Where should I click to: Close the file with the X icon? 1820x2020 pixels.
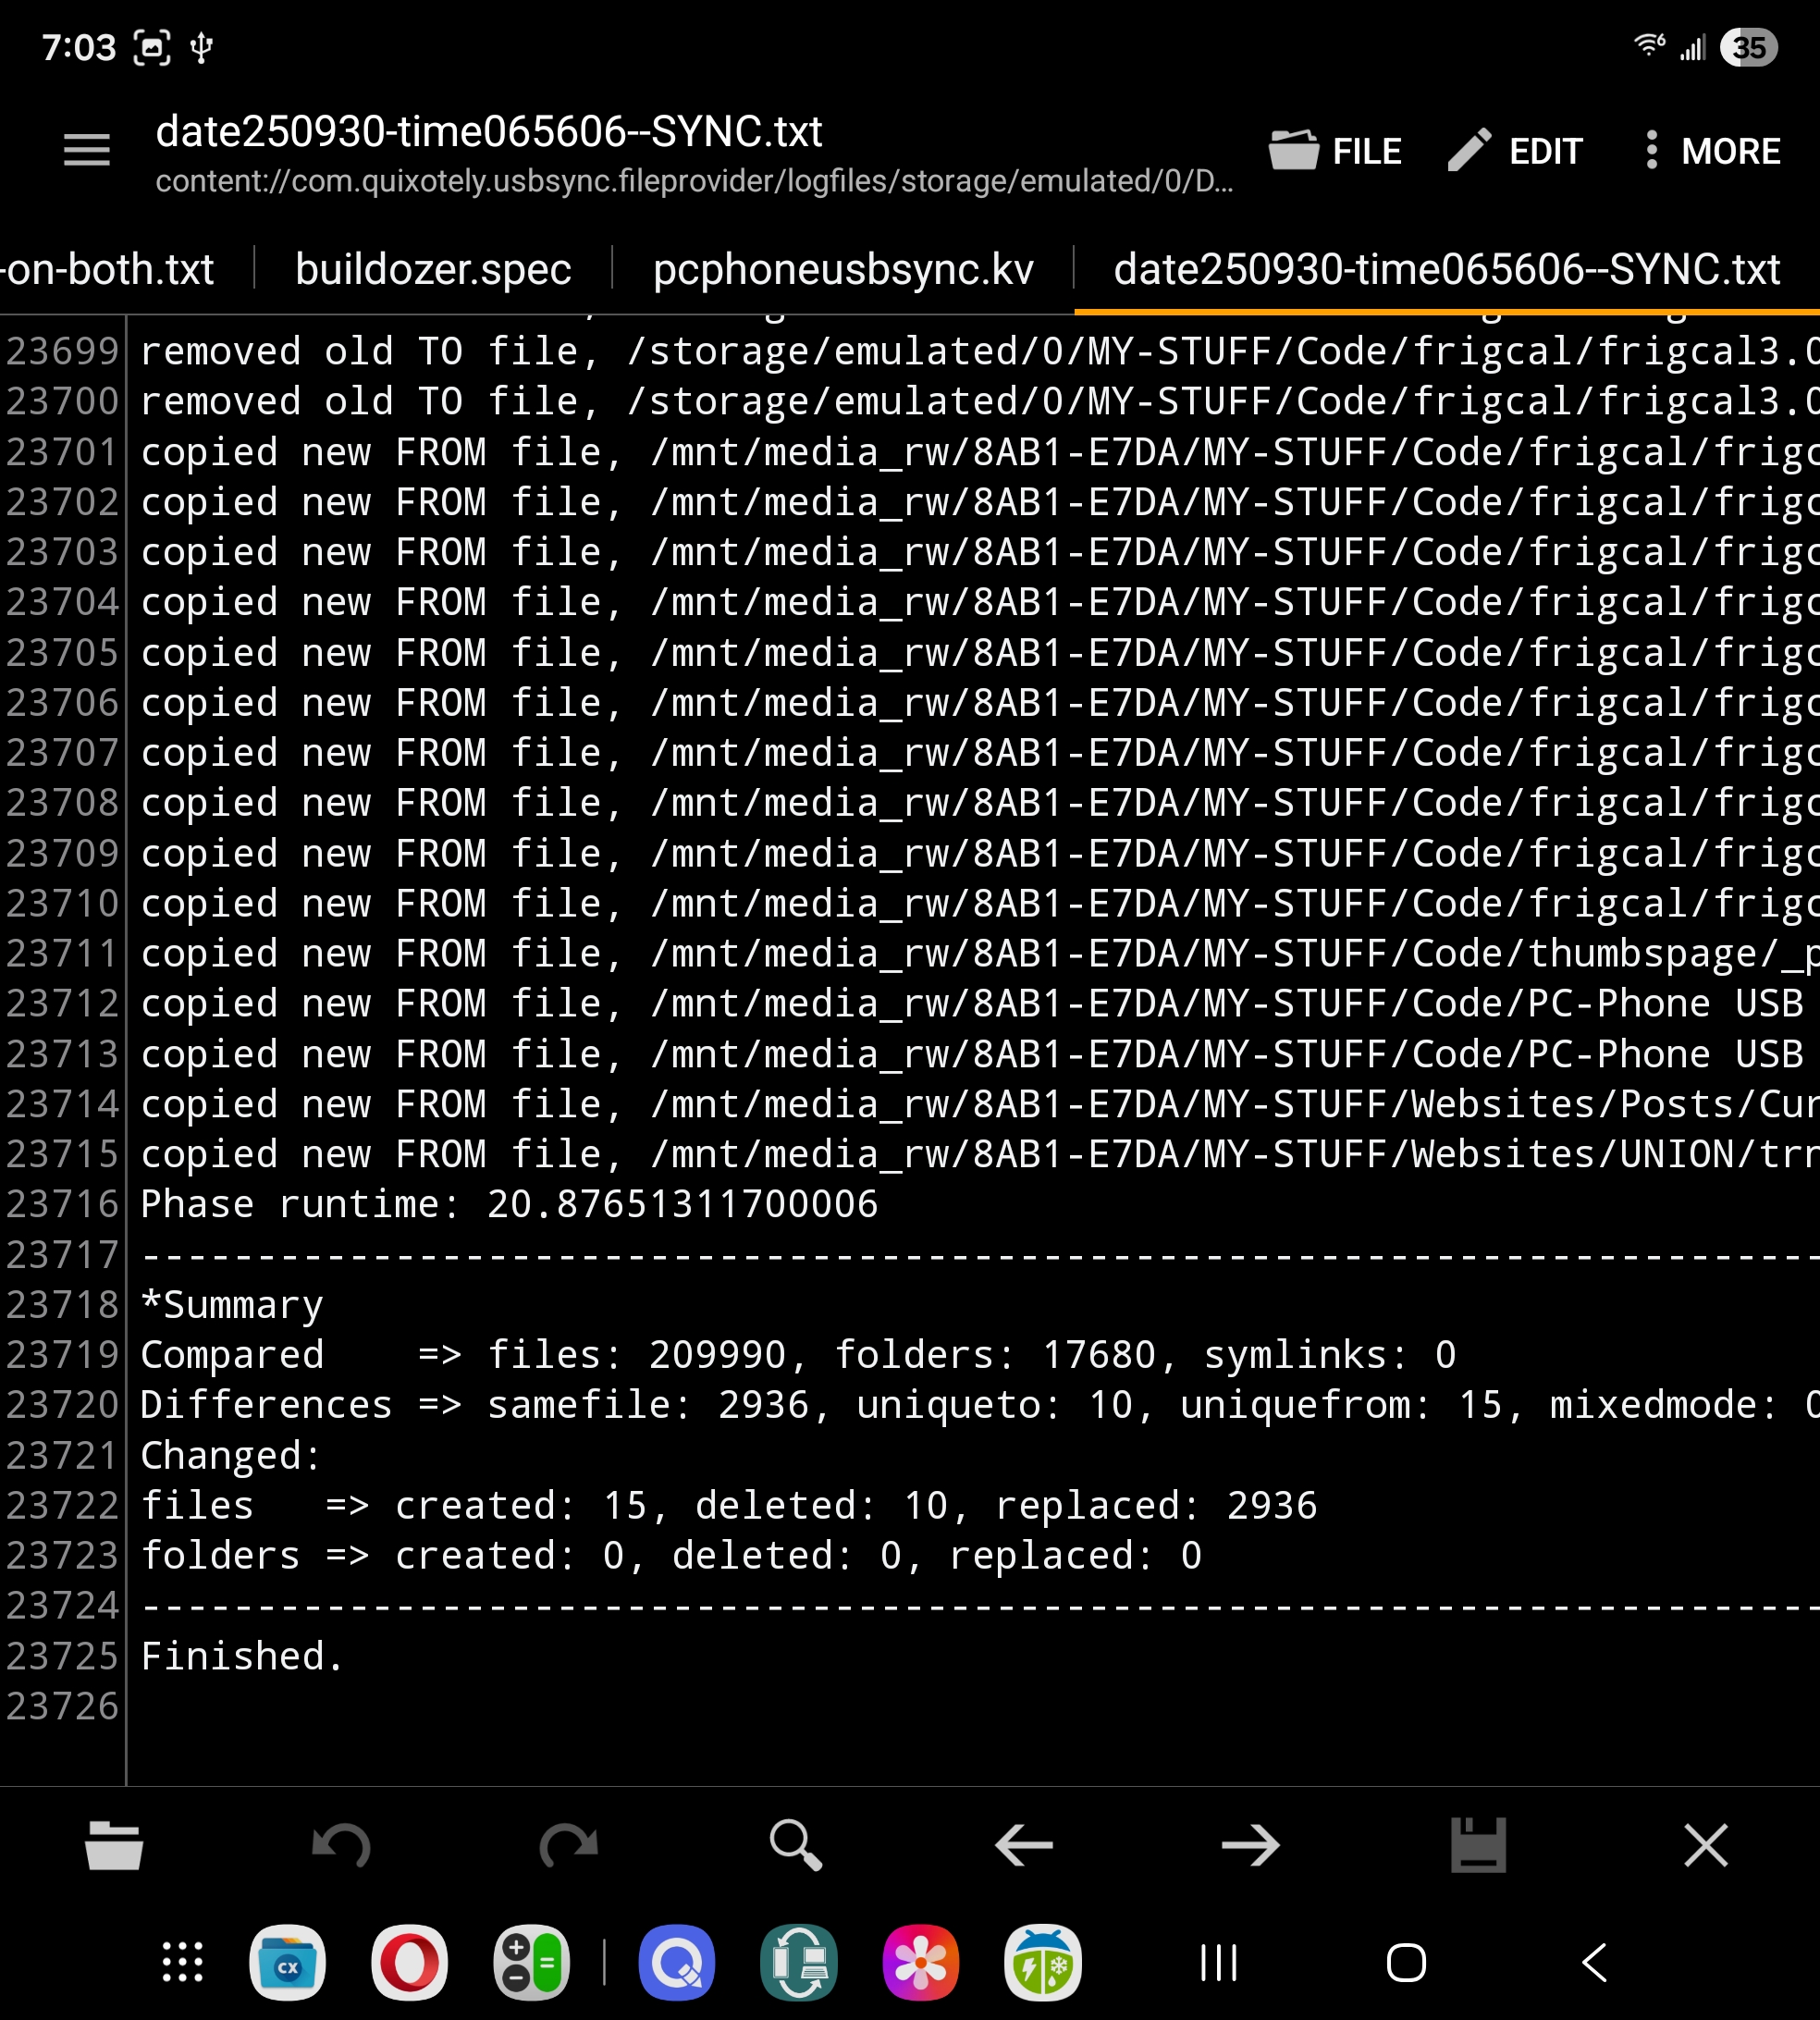(x=1705, y=1845)
